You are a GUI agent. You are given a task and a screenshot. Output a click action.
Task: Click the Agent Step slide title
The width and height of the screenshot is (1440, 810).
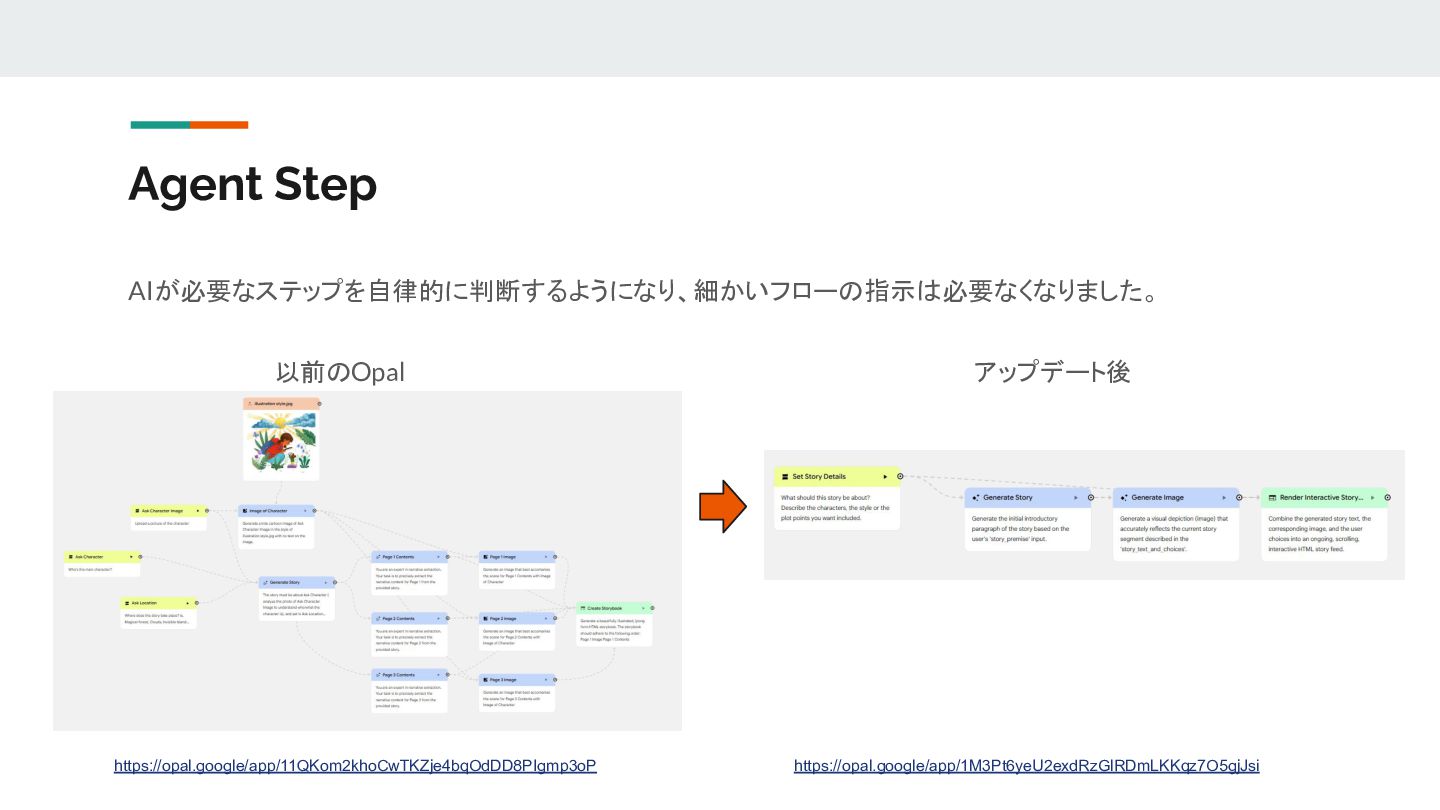point(253,184)
